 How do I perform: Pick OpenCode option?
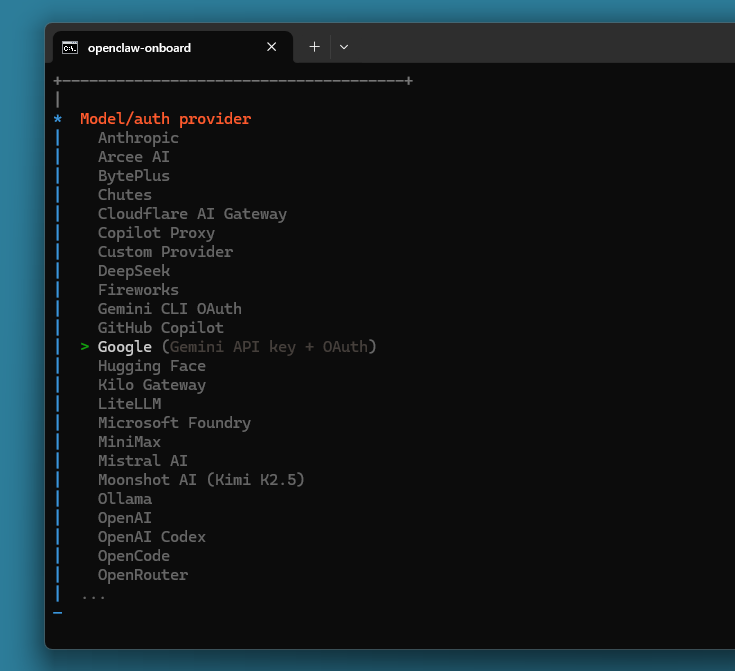point(134,556)
